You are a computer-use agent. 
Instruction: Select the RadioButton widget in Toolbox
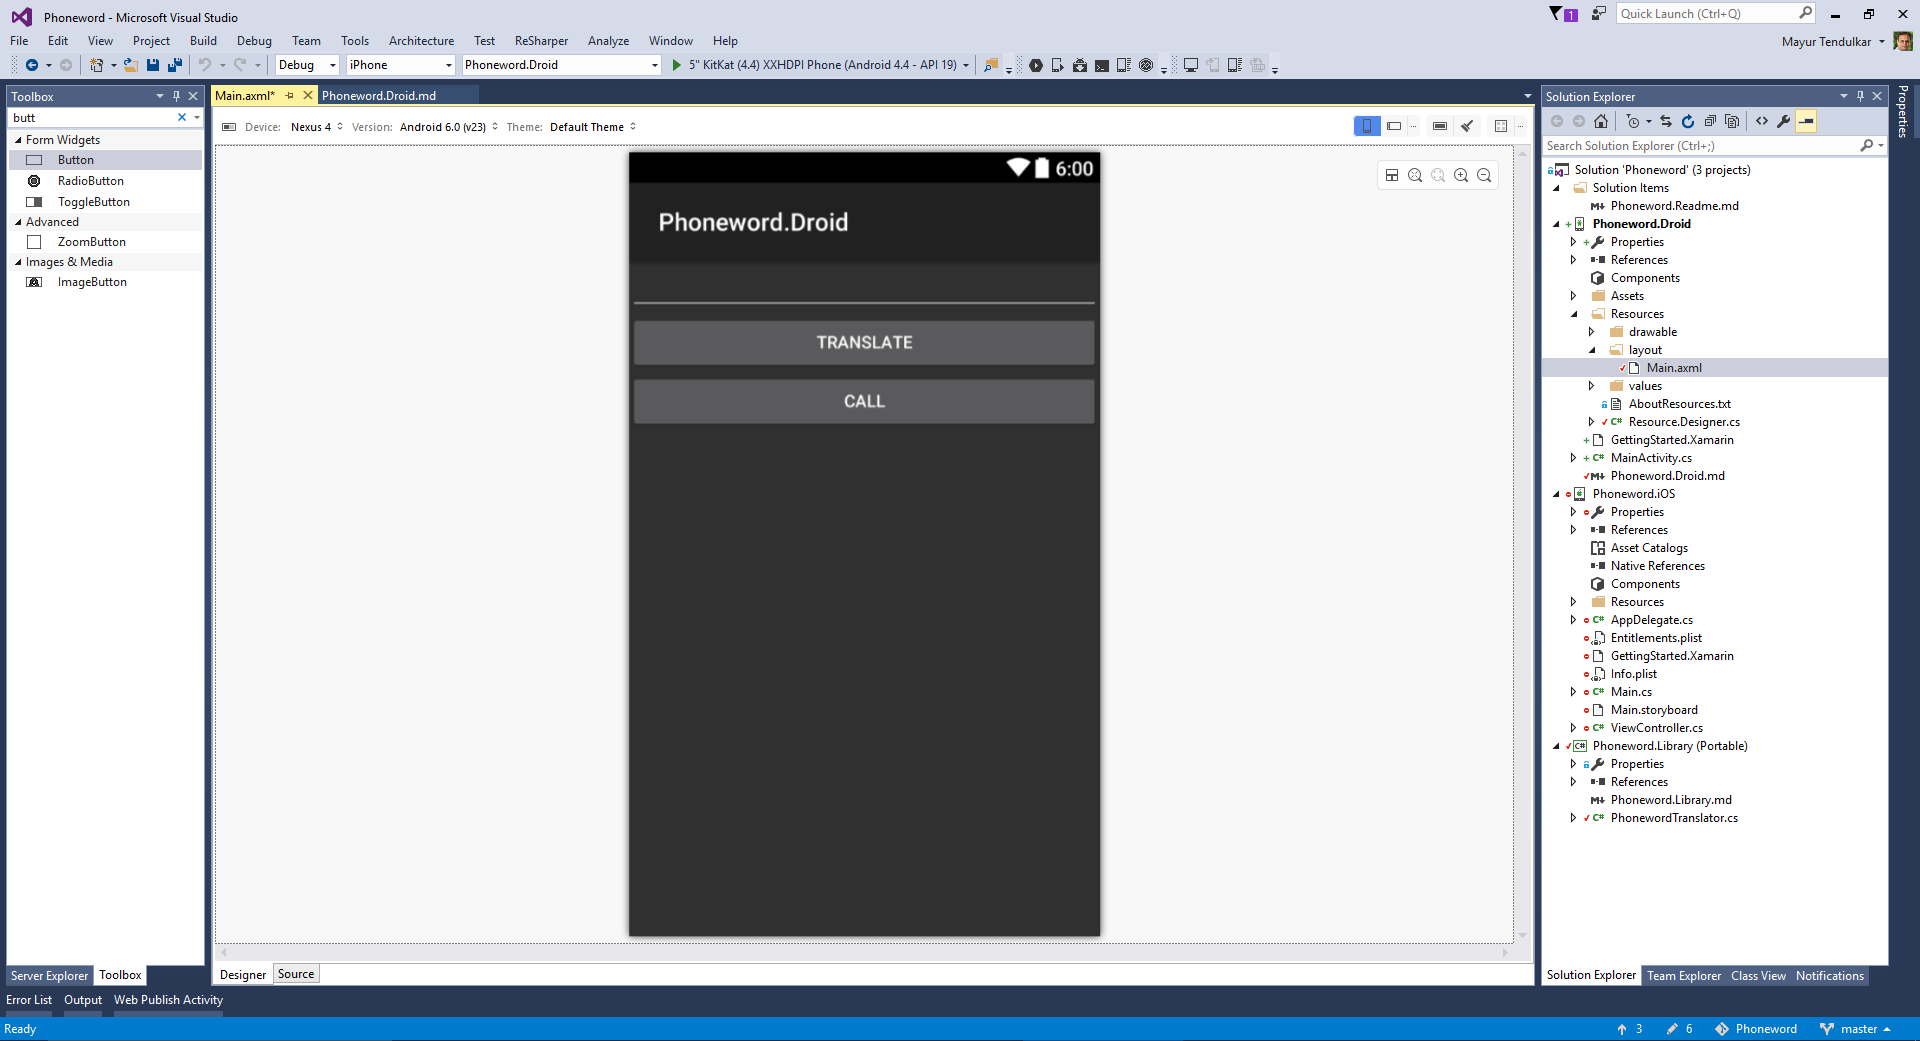pos(105,181)
